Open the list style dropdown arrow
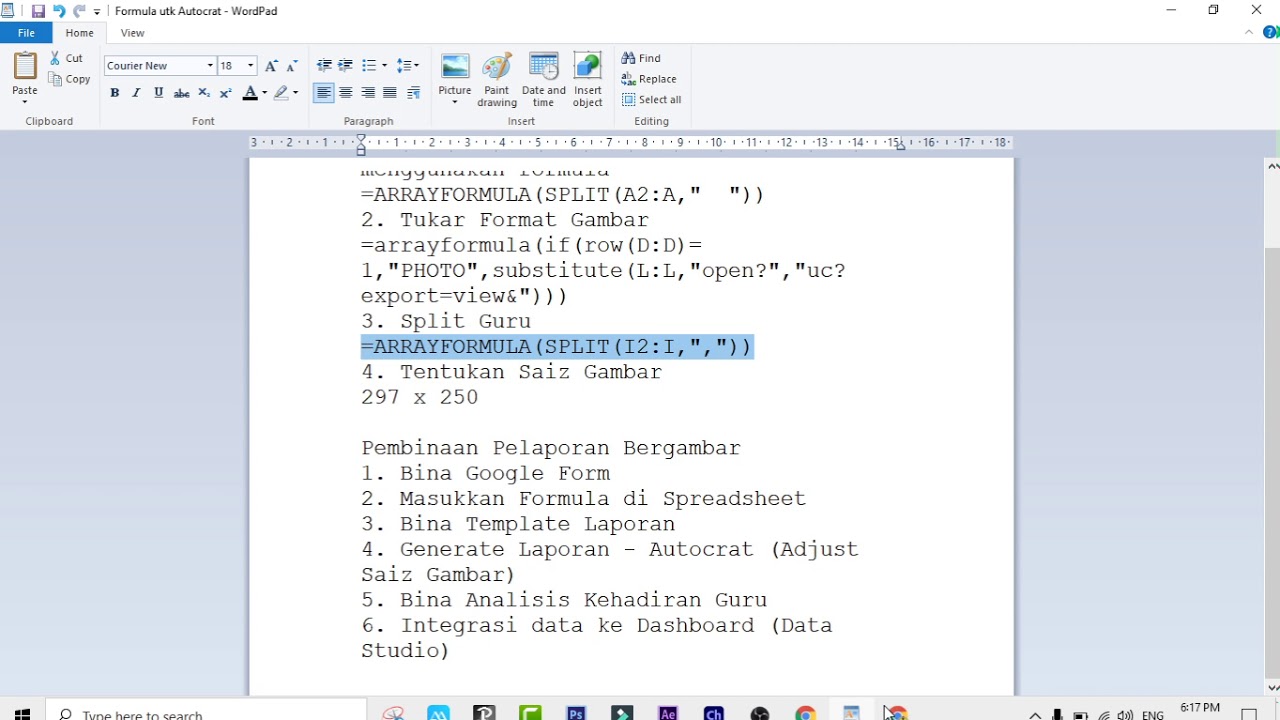Image resolution: width=1280 pixels, height=720 pixels. point(384,66)
